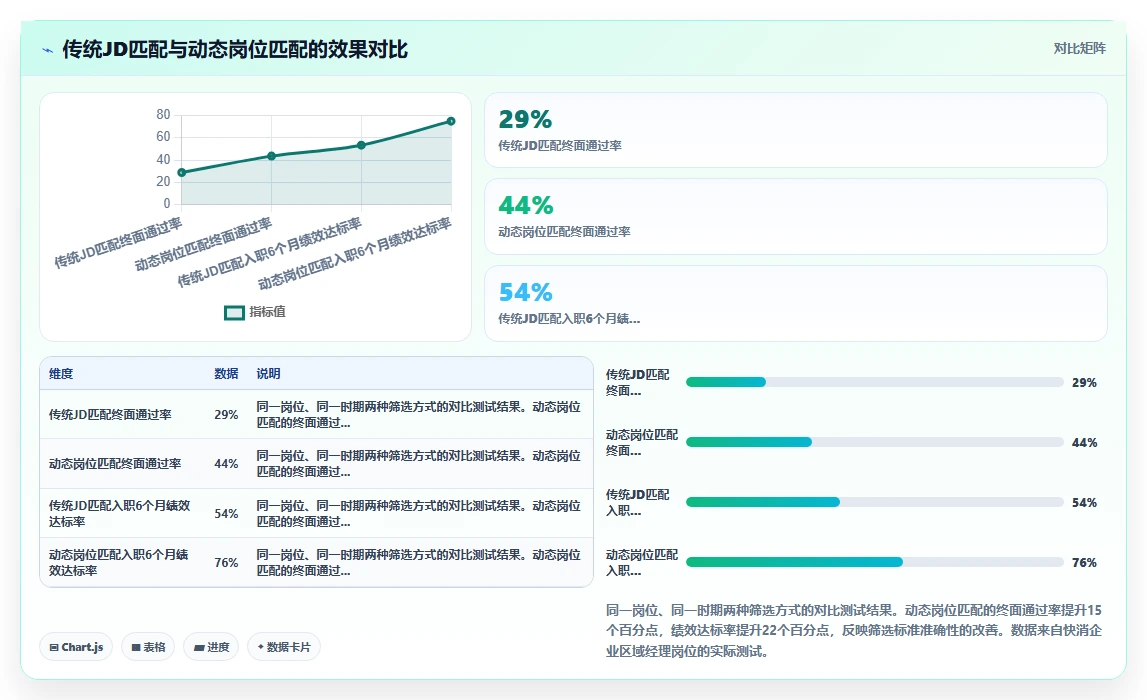Click the 数据卡片 tag chip

(284, 647)
